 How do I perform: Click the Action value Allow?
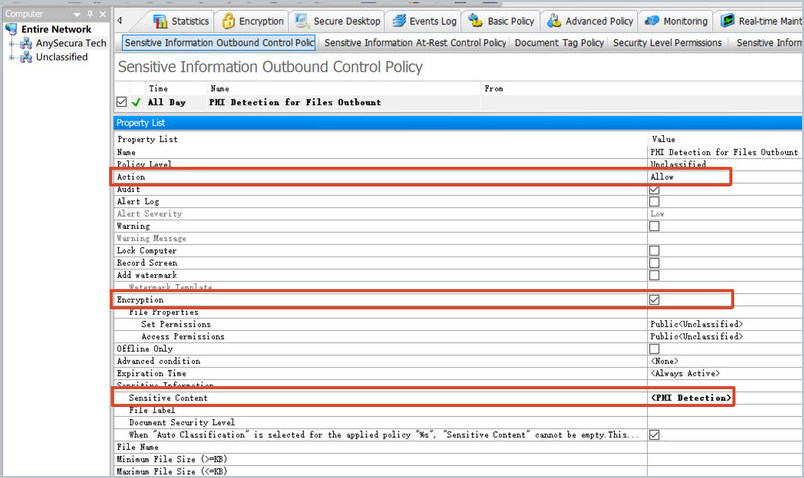point(662,177)
